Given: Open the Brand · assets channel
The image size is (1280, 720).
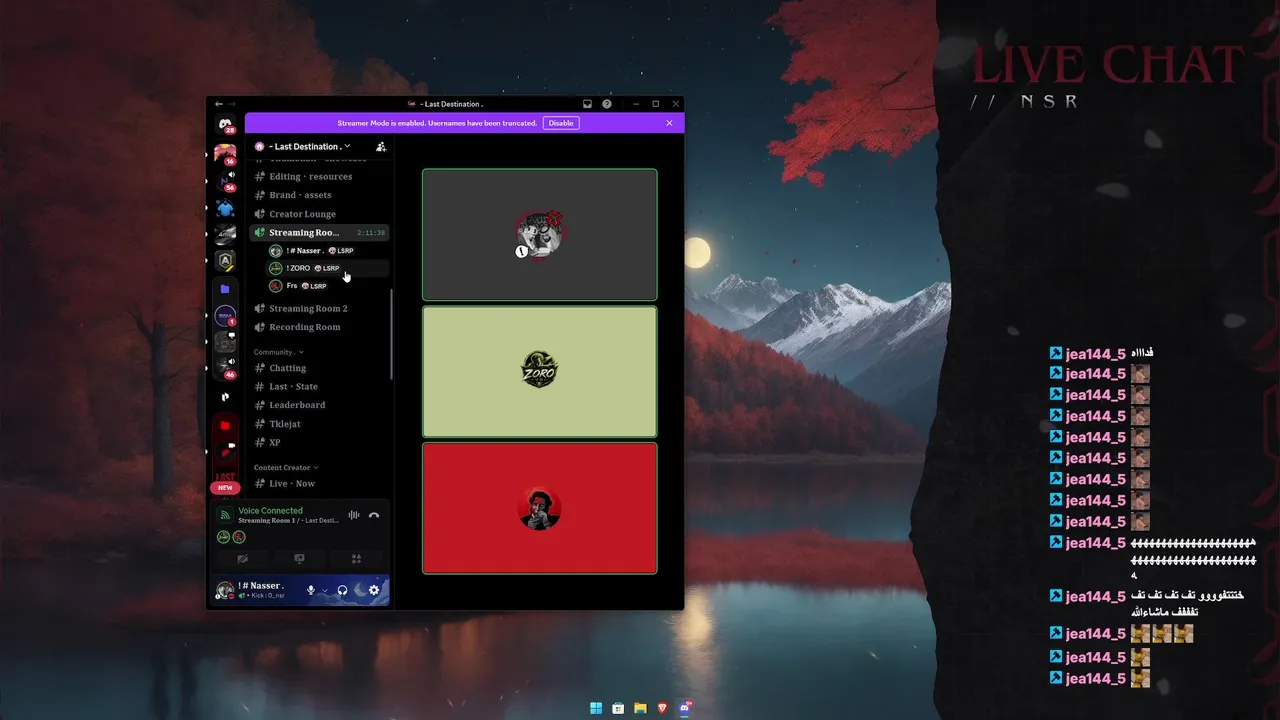Looking at the screenshot, I should pyautogui.click(x=319, y=195).
